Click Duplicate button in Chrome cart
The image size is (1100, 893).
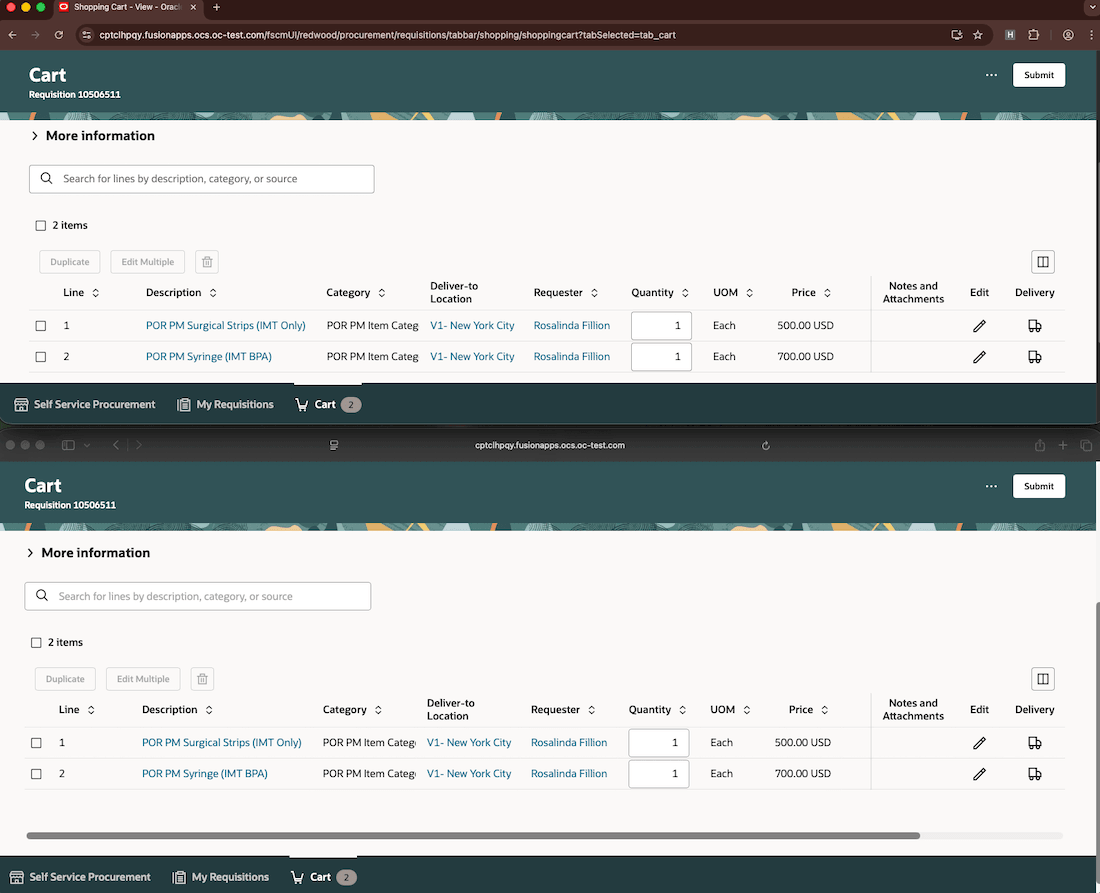tap(69, 262)
